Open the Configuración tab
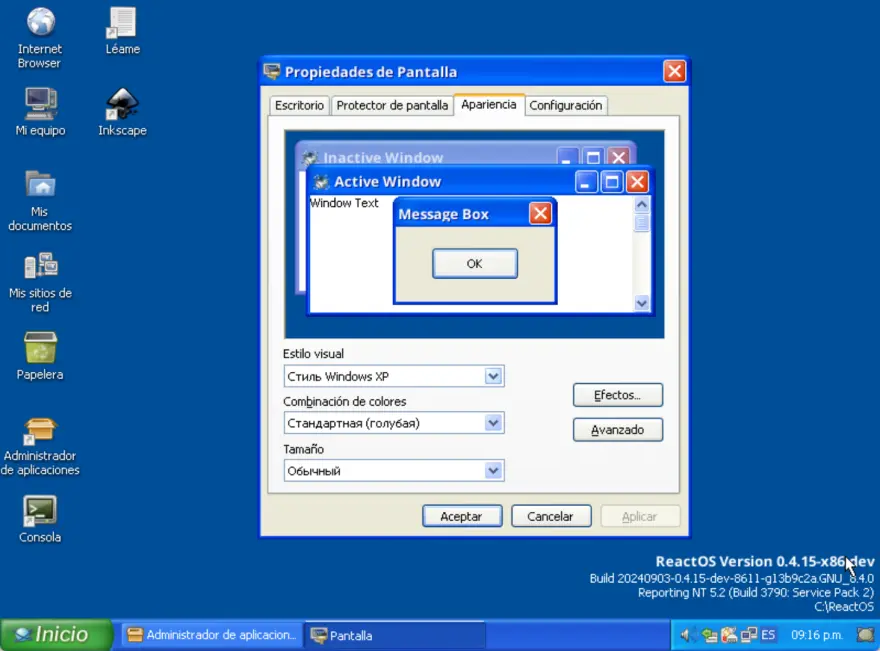880x651 pixels. point(566,106)
